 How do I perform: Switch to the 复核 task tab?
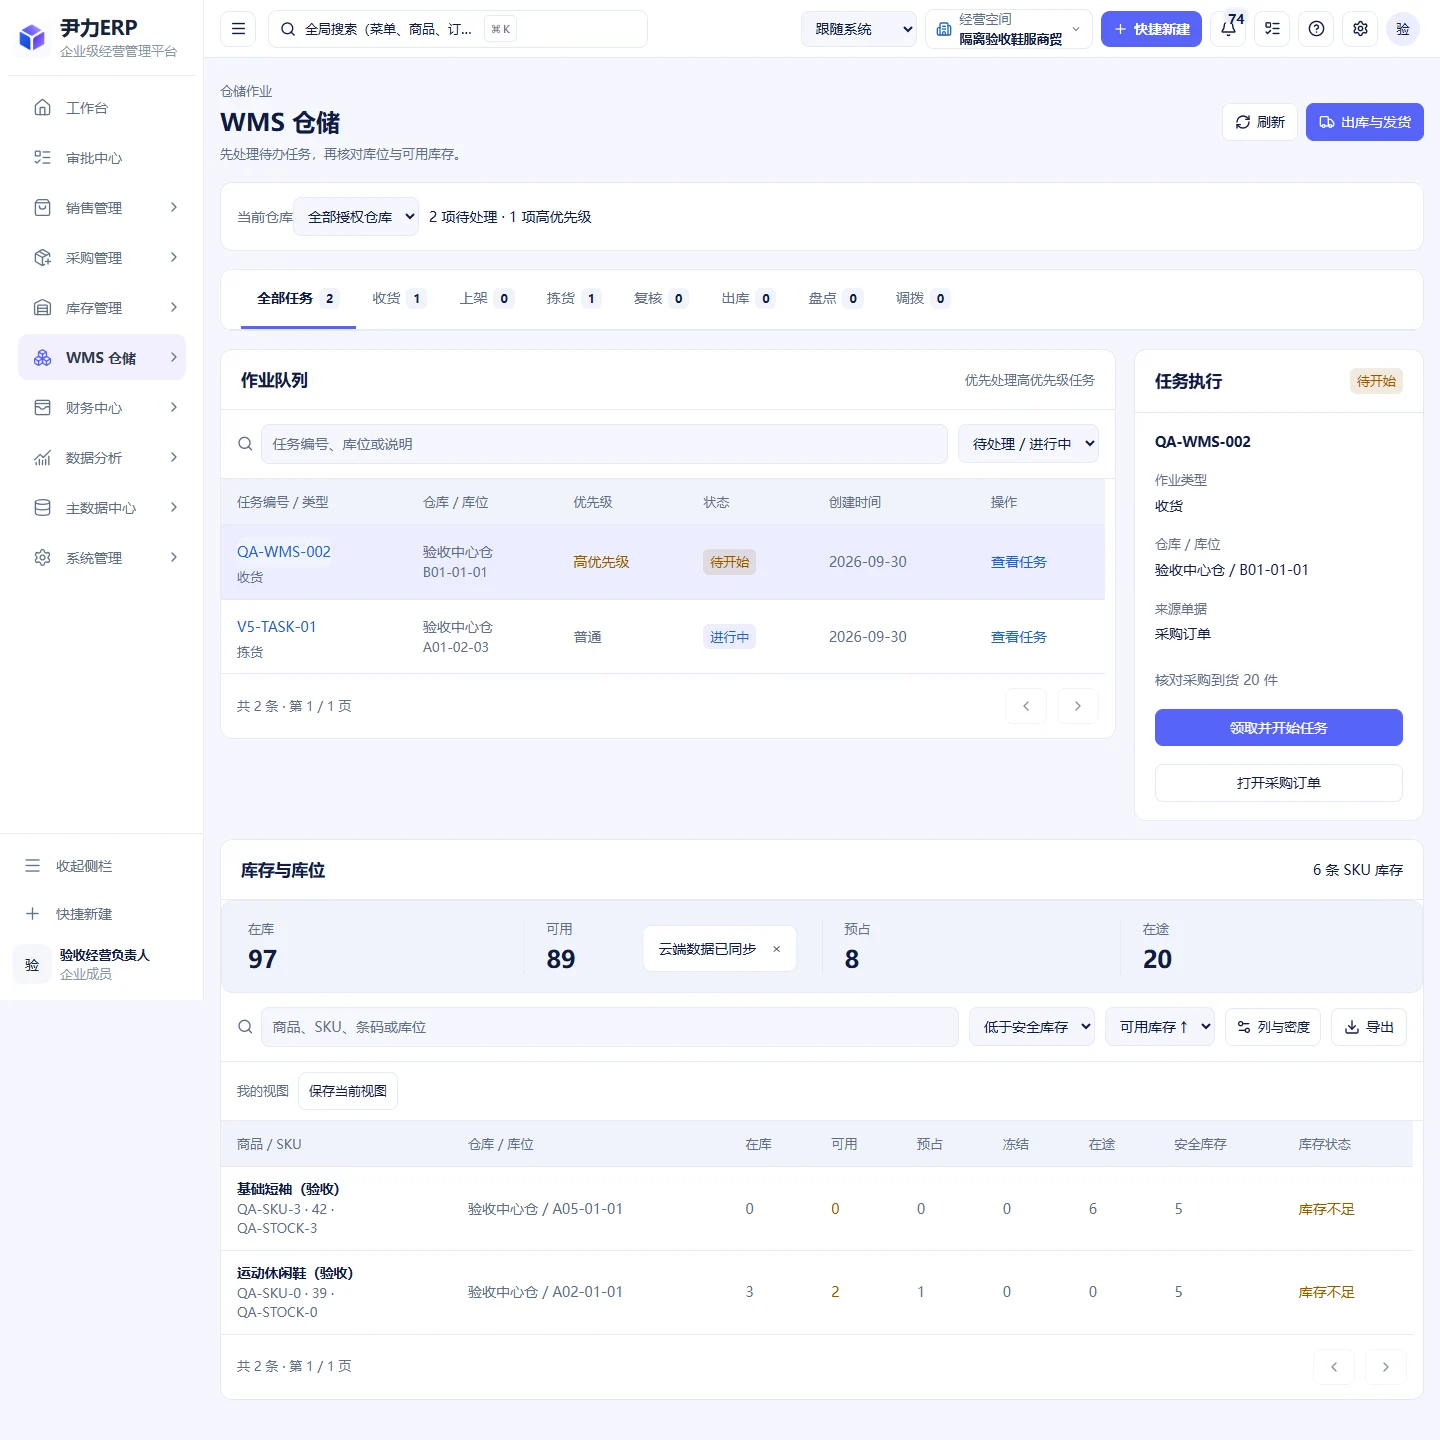[661, 298]
